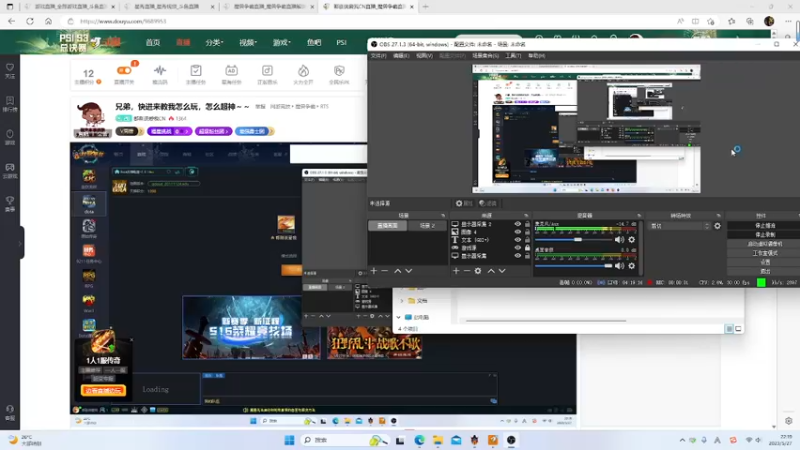Image resolution: width=800 pixels, height=450 pixels.
Task: Click 停止录制 button in OBS controls
Action: 765,235
